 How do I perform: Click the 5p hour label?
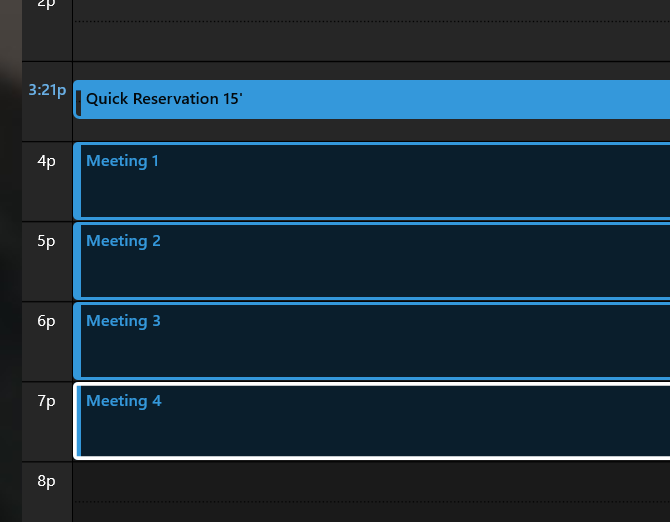click(47, 240)
